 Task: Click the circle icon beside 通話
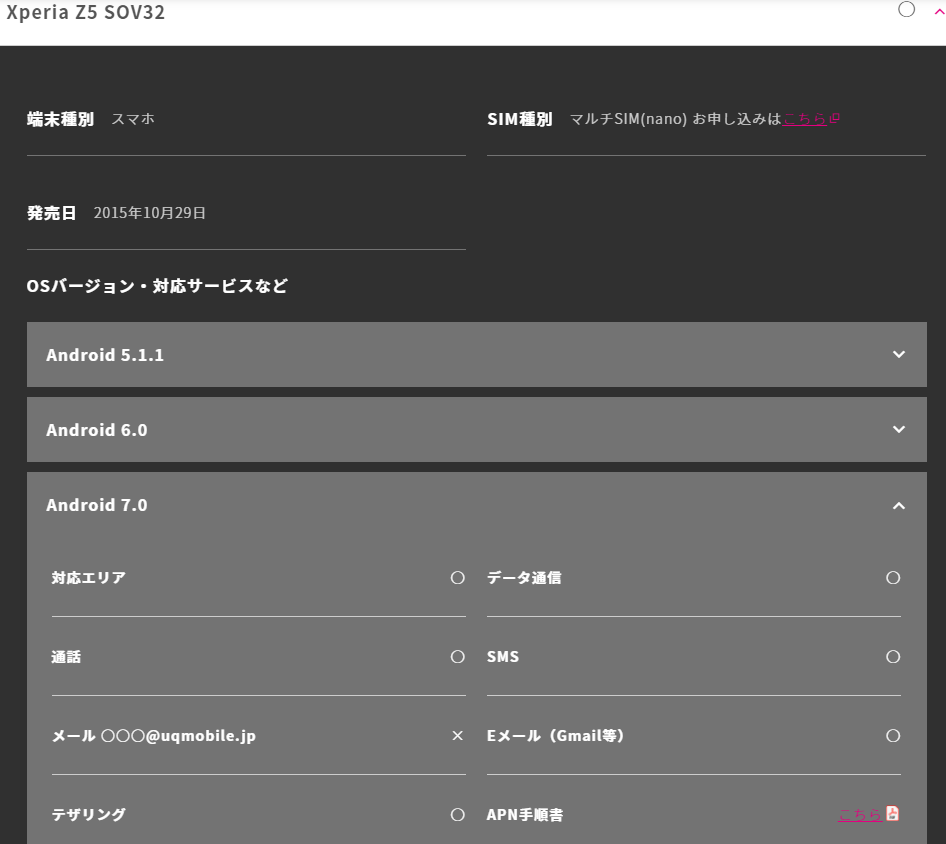[x=458, y=657]
